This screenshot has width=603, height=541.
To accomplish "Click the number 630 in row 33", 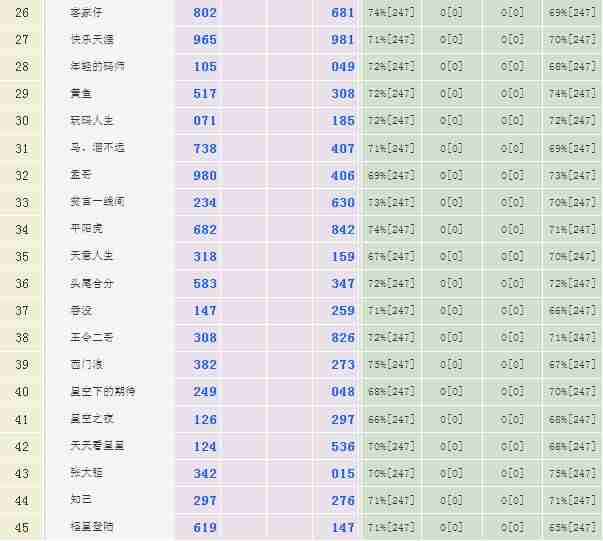I will (343, 203).
